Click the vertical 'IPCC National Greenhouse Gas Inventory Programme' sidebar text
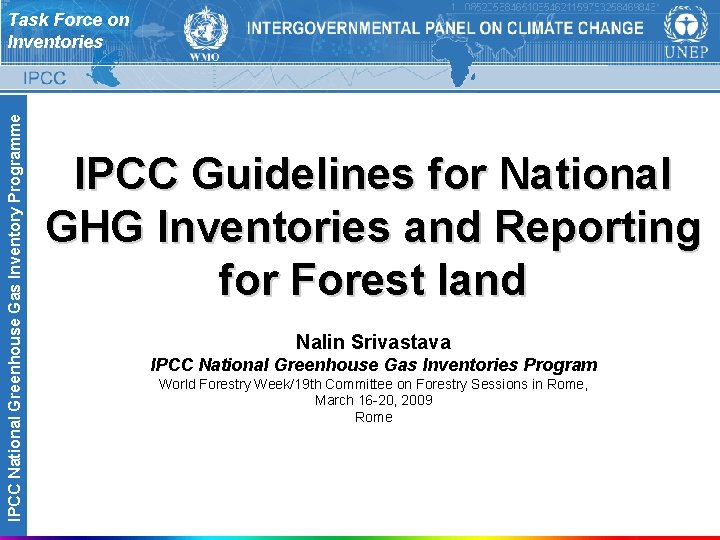The width and height of the screenshot is (720, 540). pos(14,318)
